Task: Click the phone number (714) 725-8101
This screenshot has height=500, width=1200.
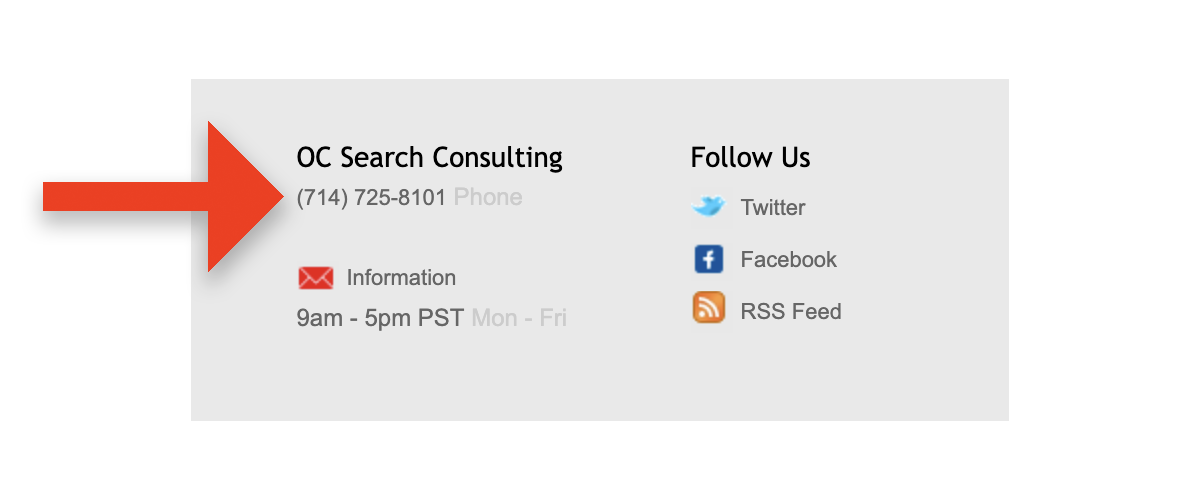Action: coord(371,198)
